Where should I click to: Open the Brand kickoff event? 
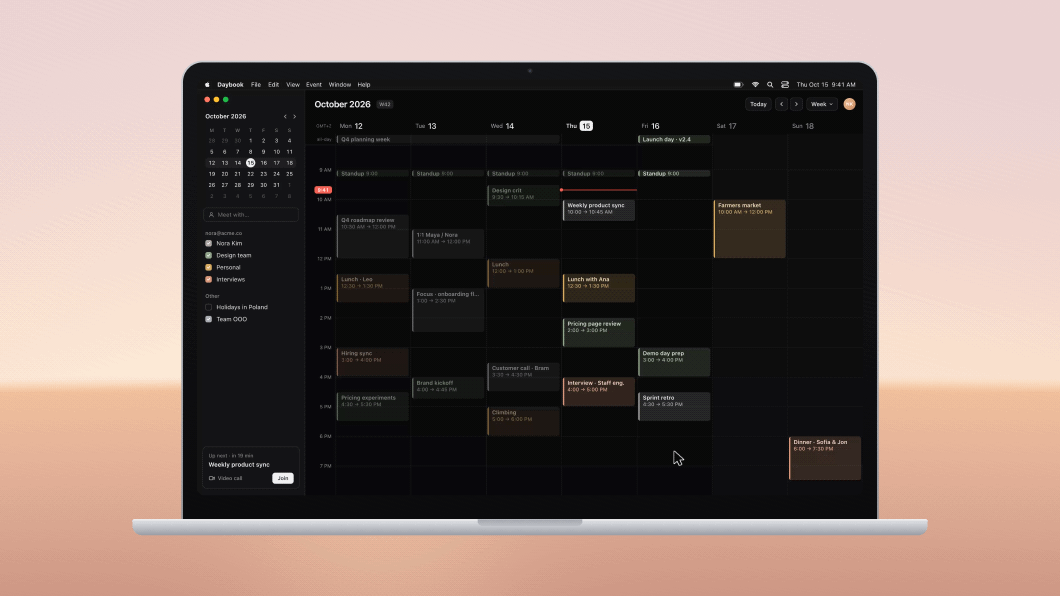tap(448, 388)
